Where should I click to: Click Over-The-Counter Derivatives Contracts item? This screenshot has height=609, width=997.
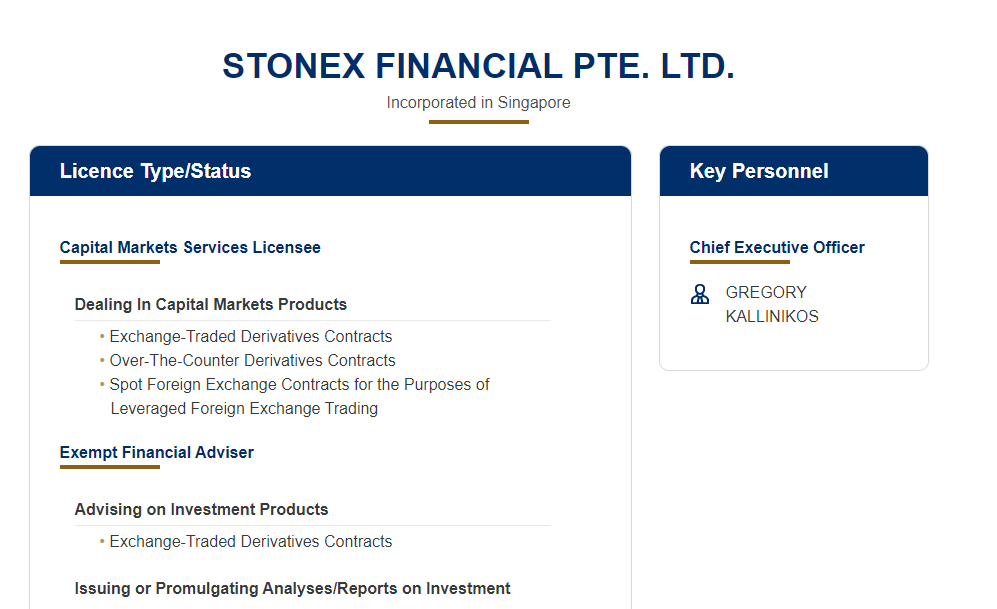pos(252,360)
